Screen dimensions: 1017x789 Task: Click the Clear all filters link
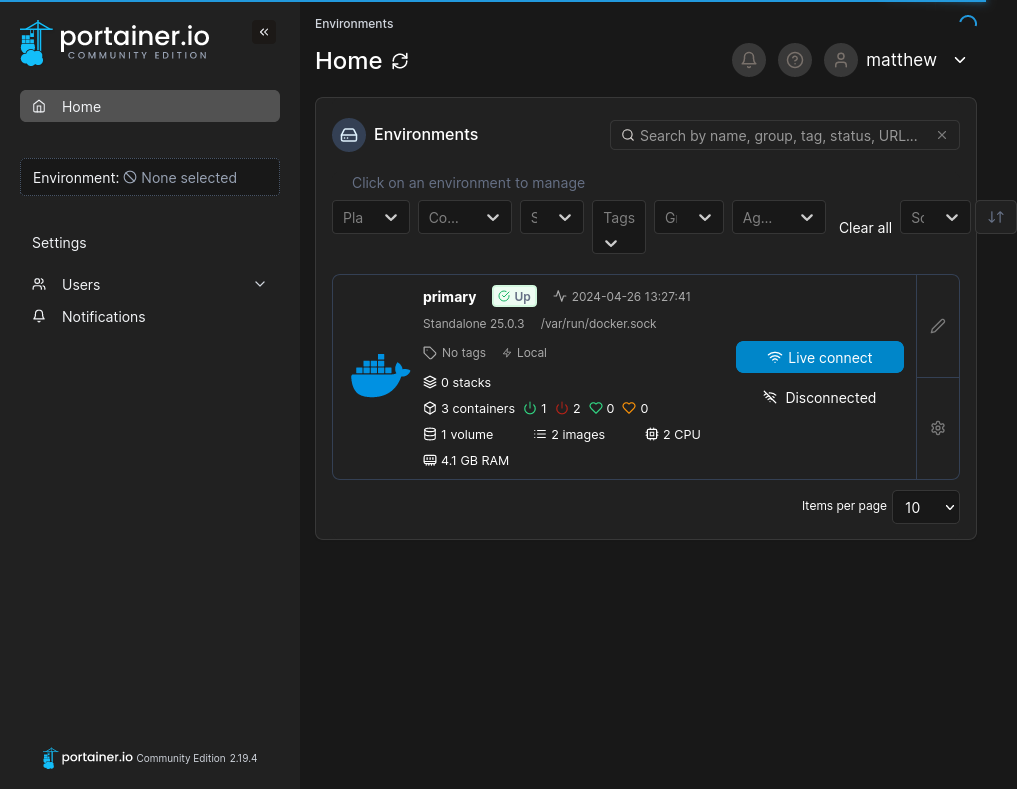[x=865, y=228]
